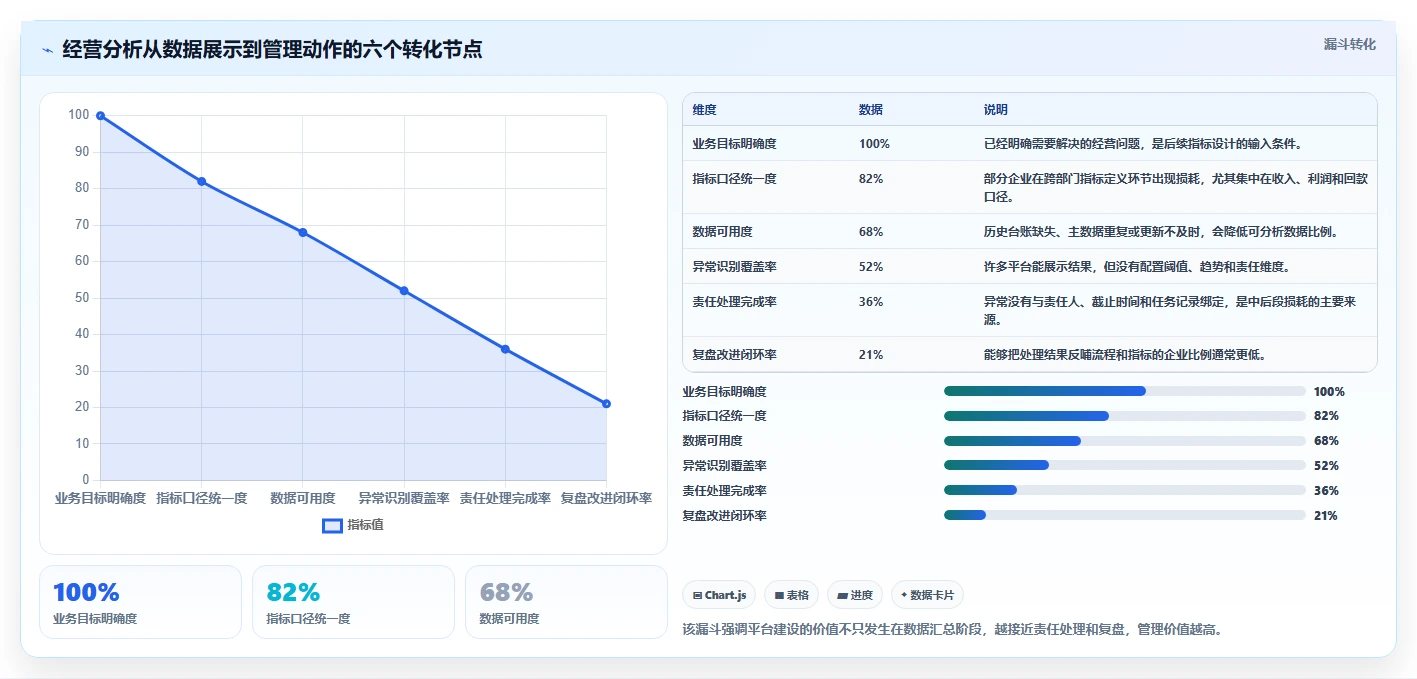
Task: Toggle the 指标值 chart legend item
Action: (x=352, y=525)
